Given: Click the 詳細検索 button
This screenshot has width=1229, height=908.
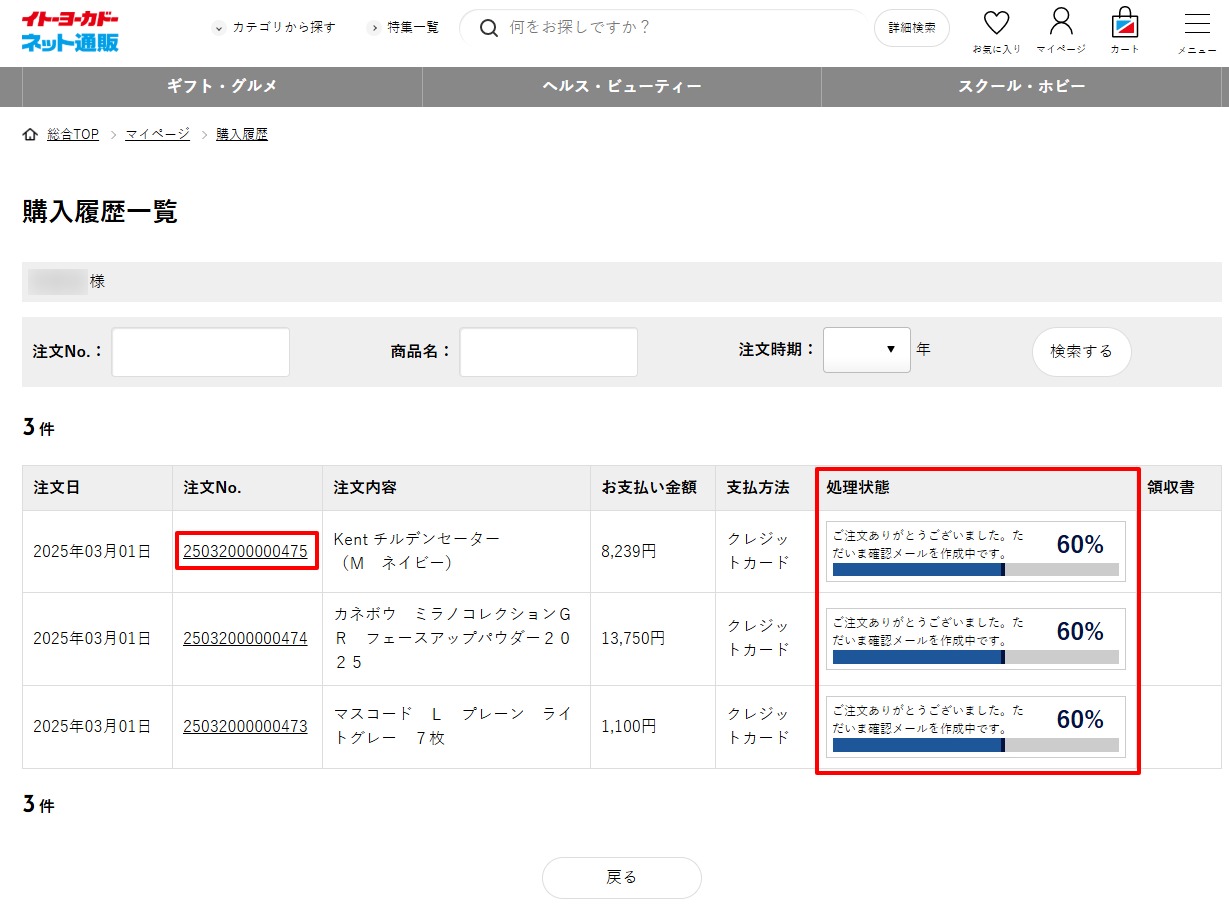Looking at the screenshot, I should click(911, 28).
